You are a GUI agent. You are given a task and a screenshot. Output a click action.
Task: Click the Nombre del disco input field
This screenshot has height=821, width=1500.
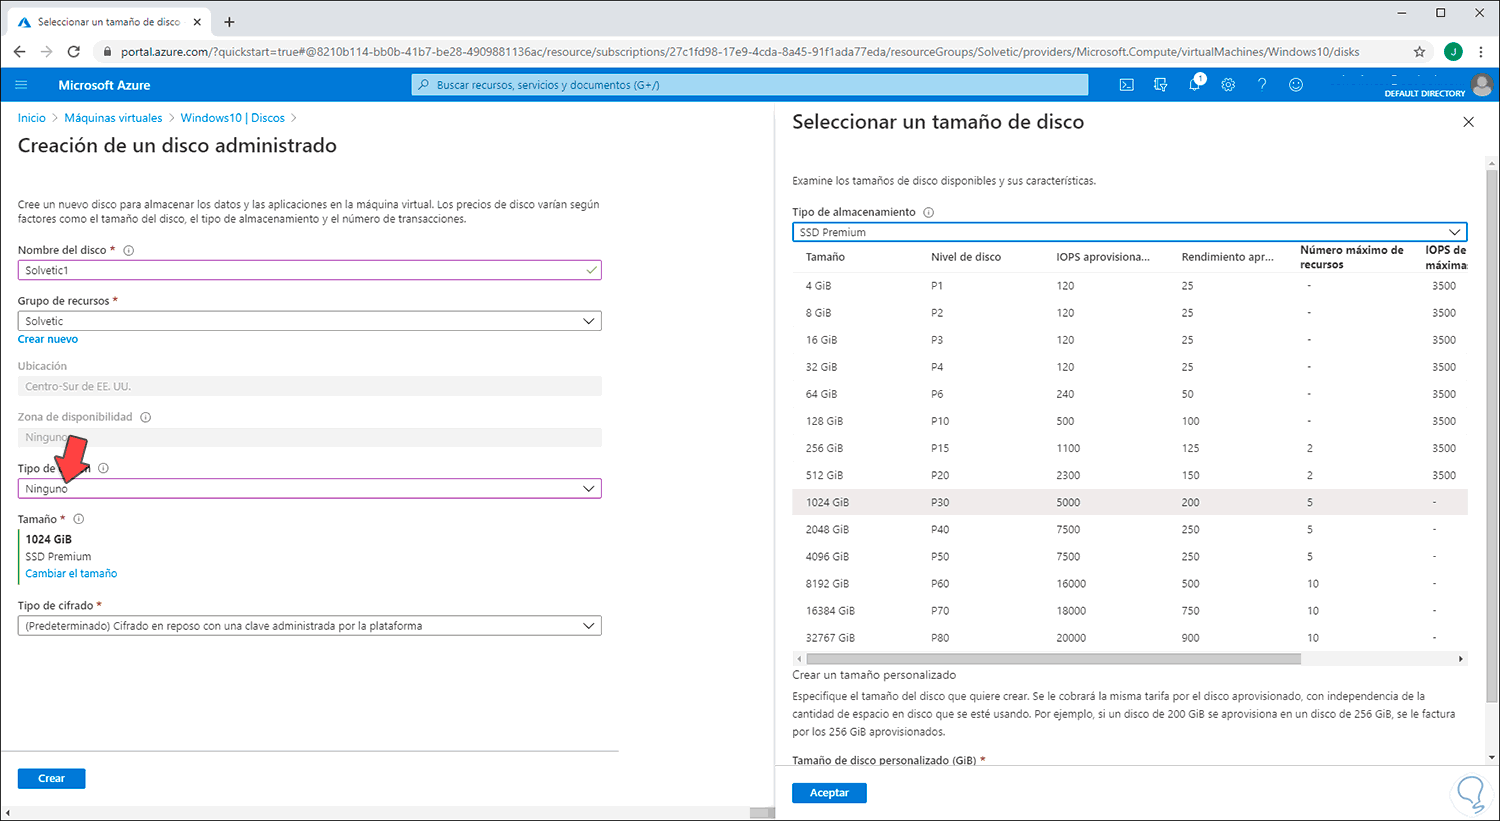coord(300,270)
